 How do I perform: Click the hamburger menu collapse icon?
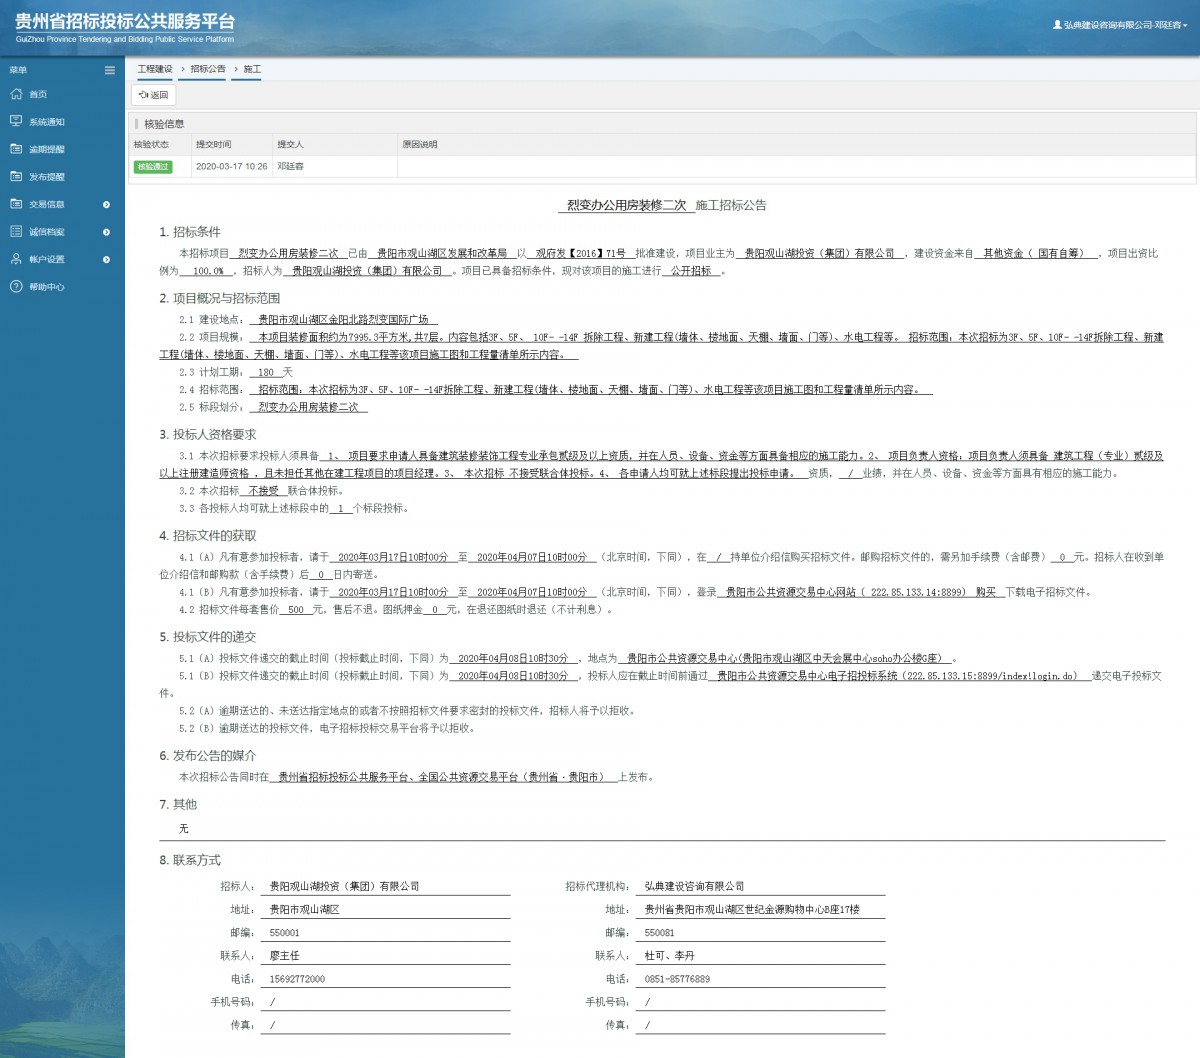pos(110,70)
